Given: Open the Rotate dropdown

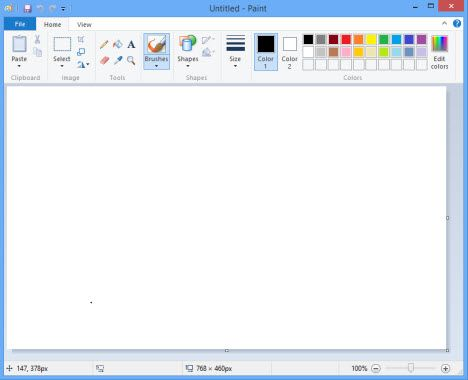Looking at the screenshot, I should [x=83, y=64].
